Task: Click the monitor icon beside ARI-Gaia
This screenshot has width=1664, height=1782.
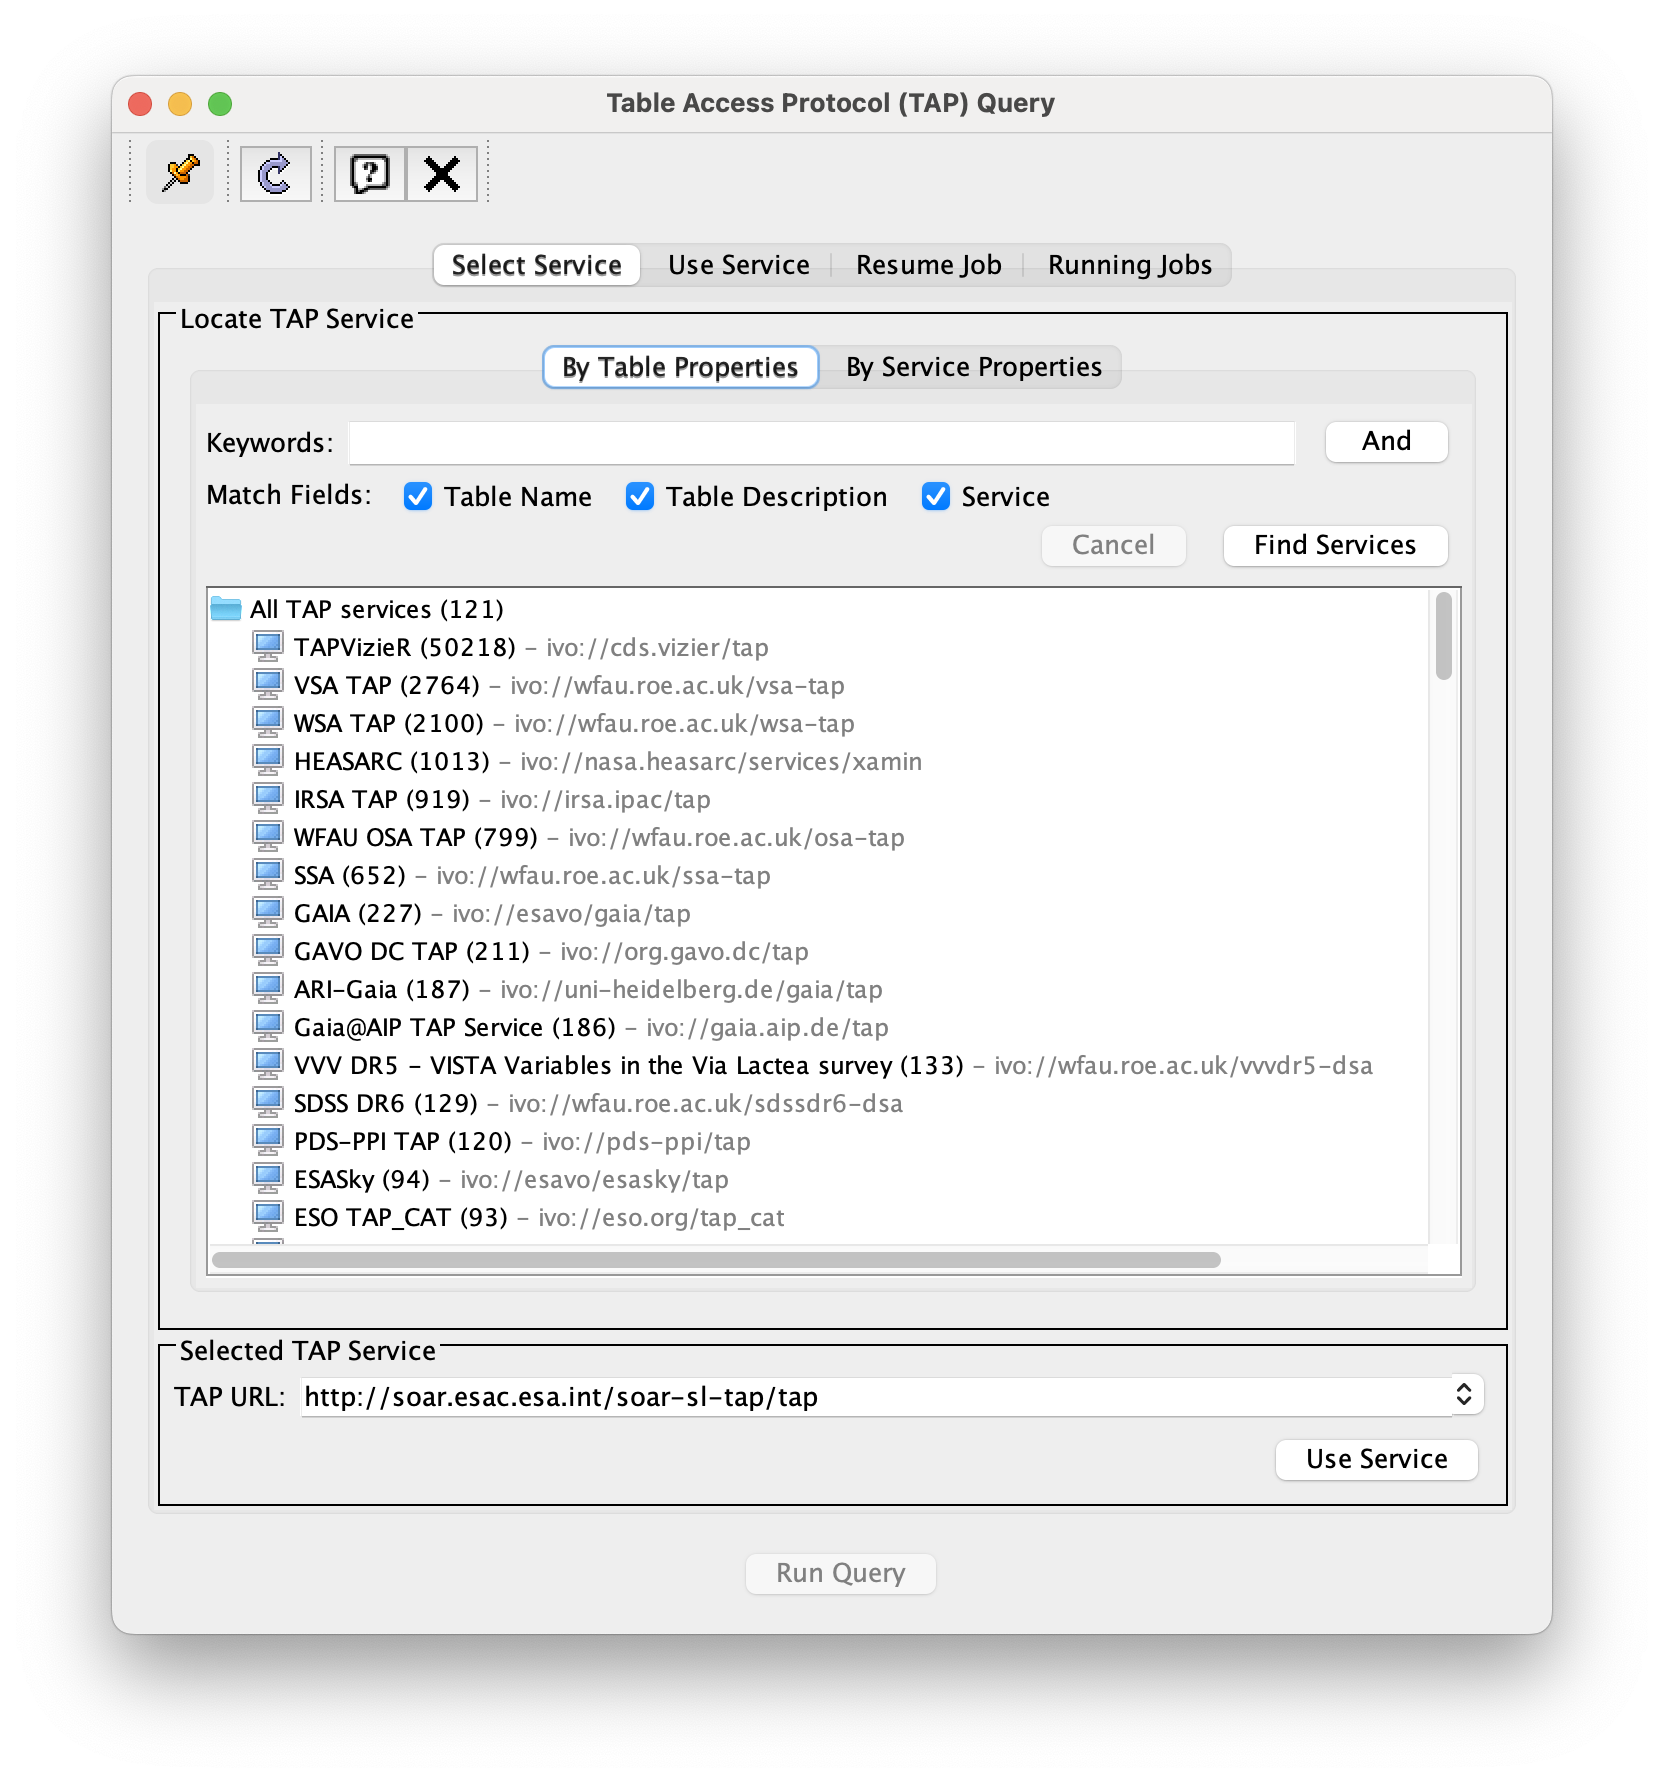Action: pyautogui.click(x=268, y=988)
